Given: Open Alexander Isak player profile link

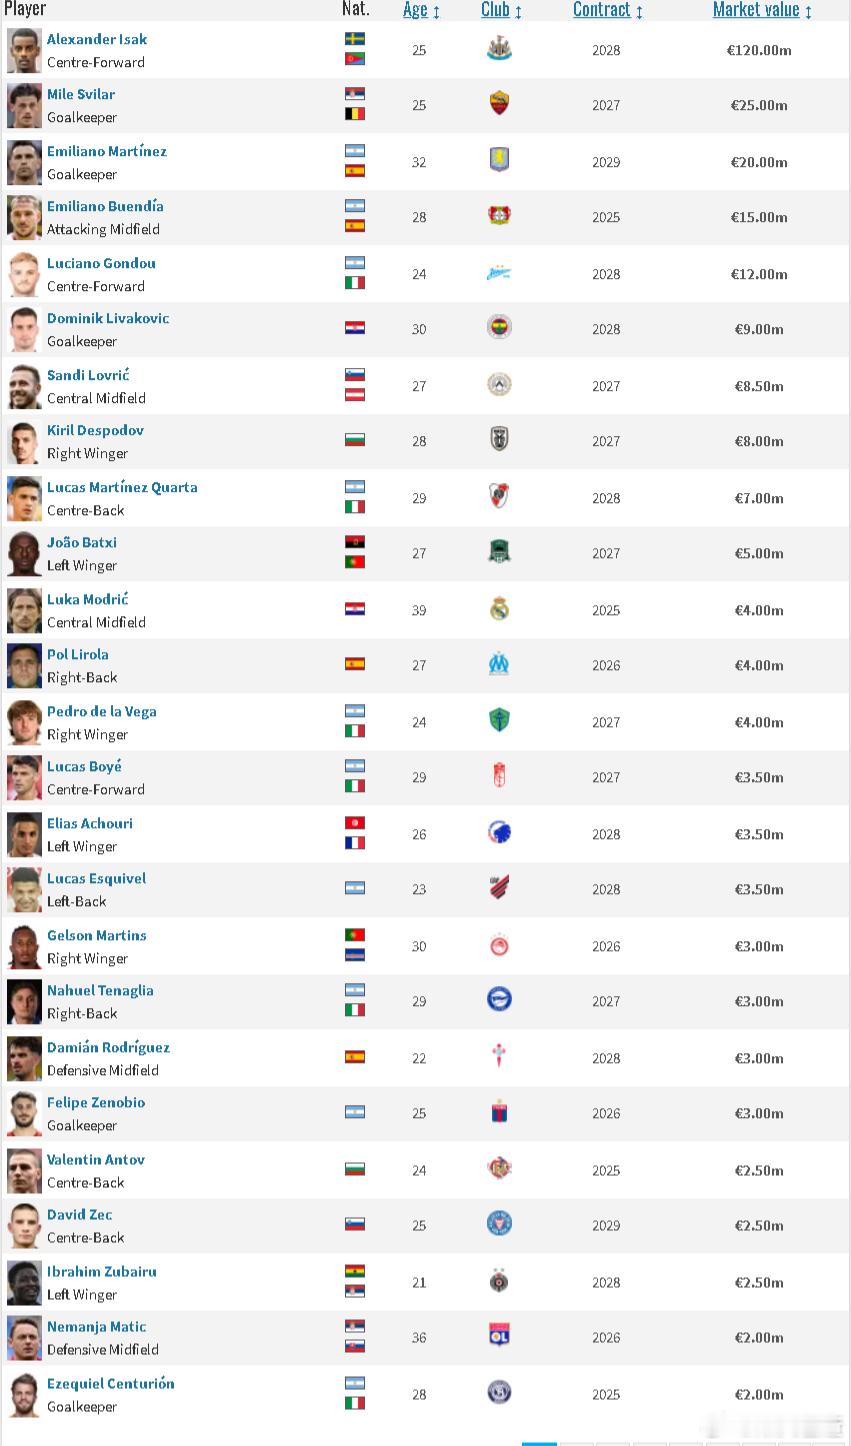Looking at the screenshot, I should [97, 39].
